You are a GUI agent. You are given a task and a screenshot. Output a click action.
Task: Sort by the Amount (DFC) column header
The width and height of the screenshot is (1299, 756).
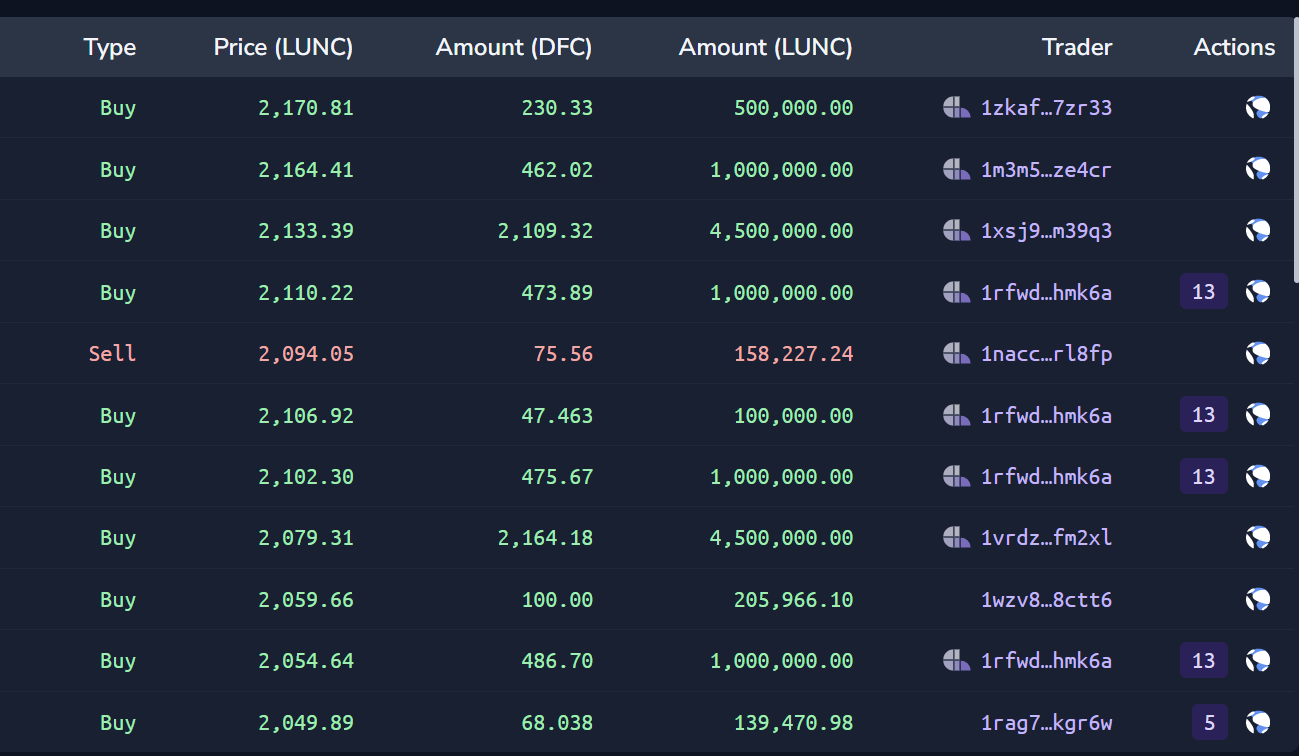(x=514, y=47)
